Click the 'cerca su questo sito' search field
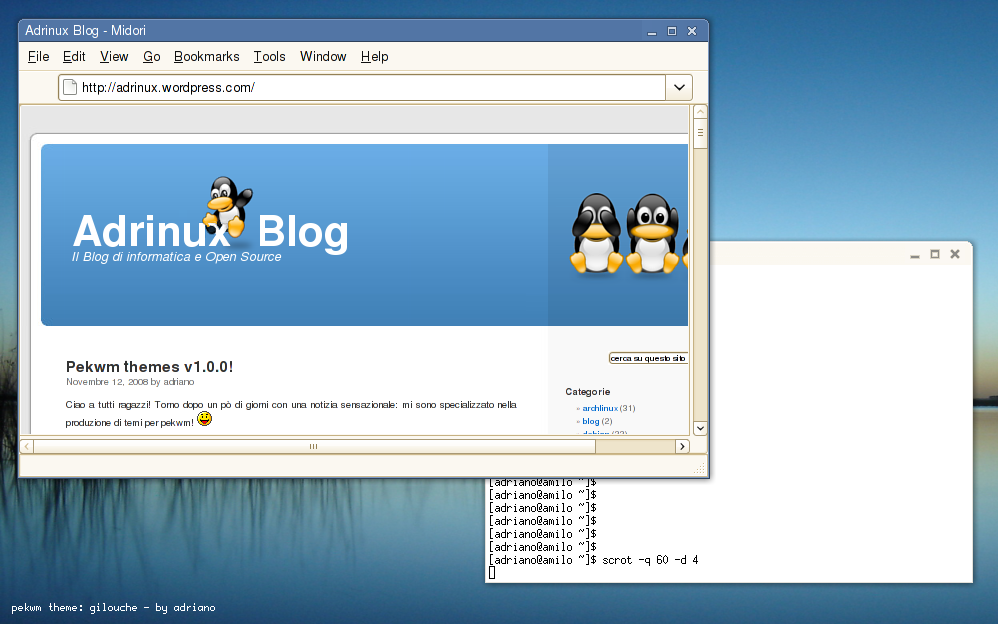998x624 pixels. (x=648, y=358)
